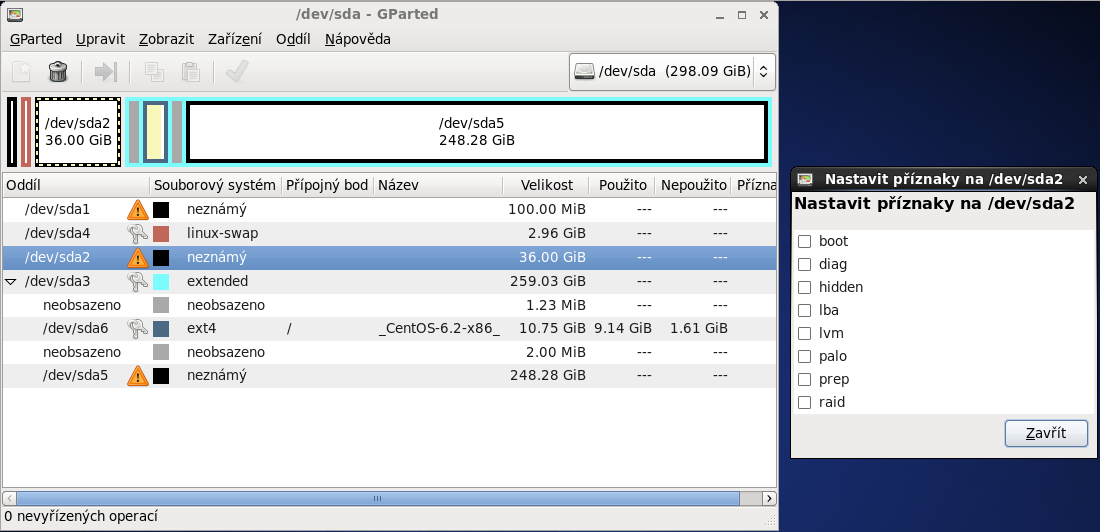Click the Resize/Move arrow toolbar icon

107,72
